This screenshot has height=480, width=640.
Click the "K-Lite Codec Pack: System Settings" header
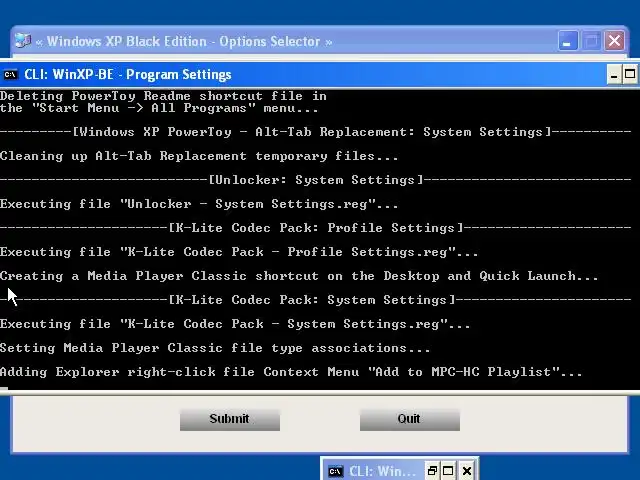[x=316, y=300]
